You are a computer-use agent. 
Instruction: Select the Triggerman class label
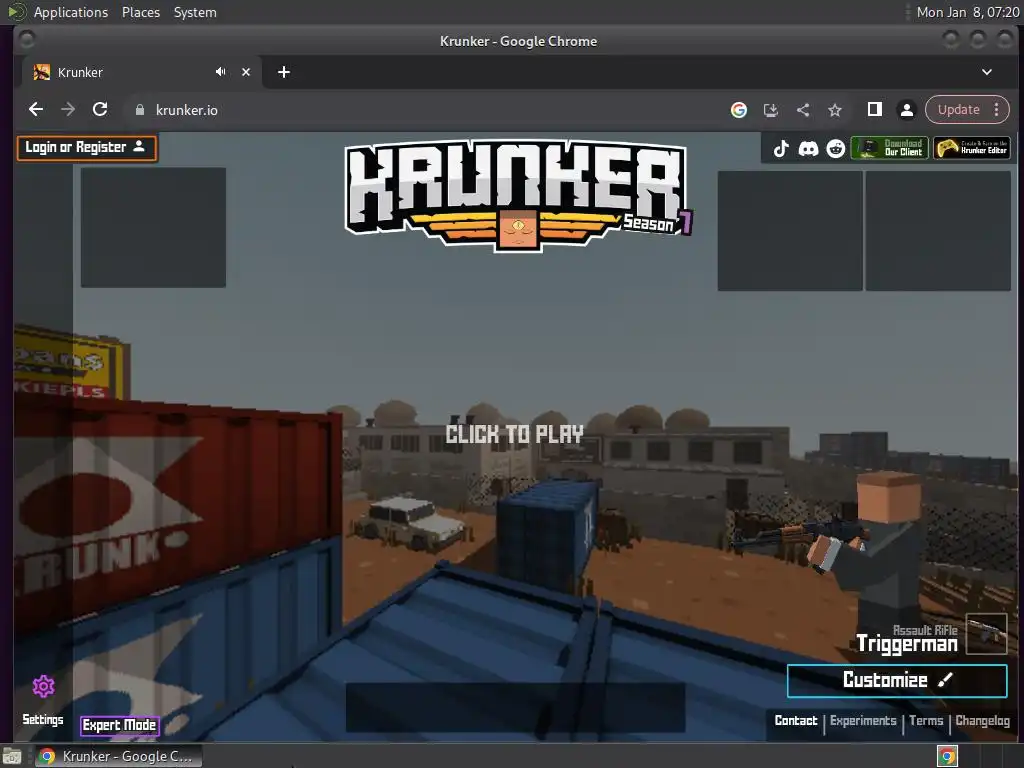[x=906, y=644]
